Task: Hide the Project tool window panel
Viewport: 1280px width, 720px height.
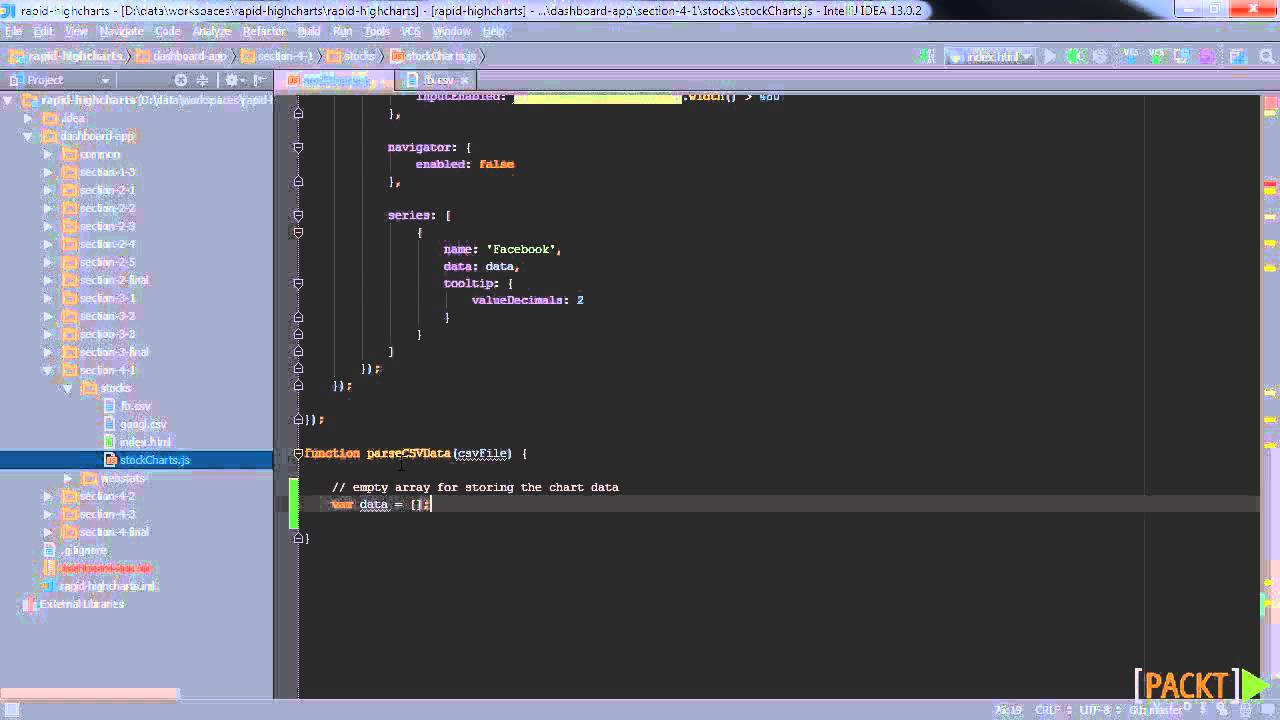Action: pyautogui.click(x=259, y=80)
